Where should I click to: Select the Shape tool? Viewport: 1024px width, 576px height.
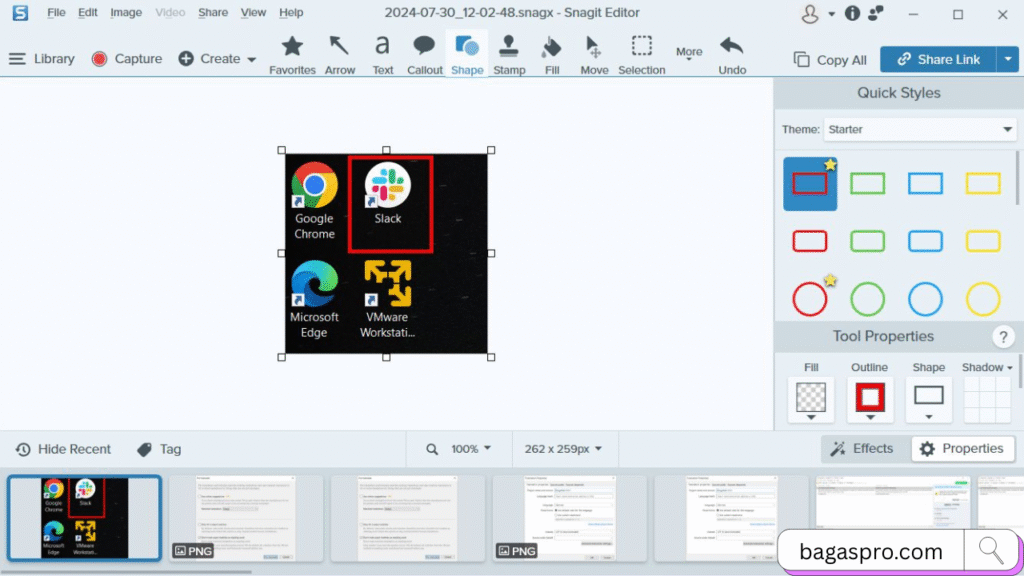pos(466,52)
